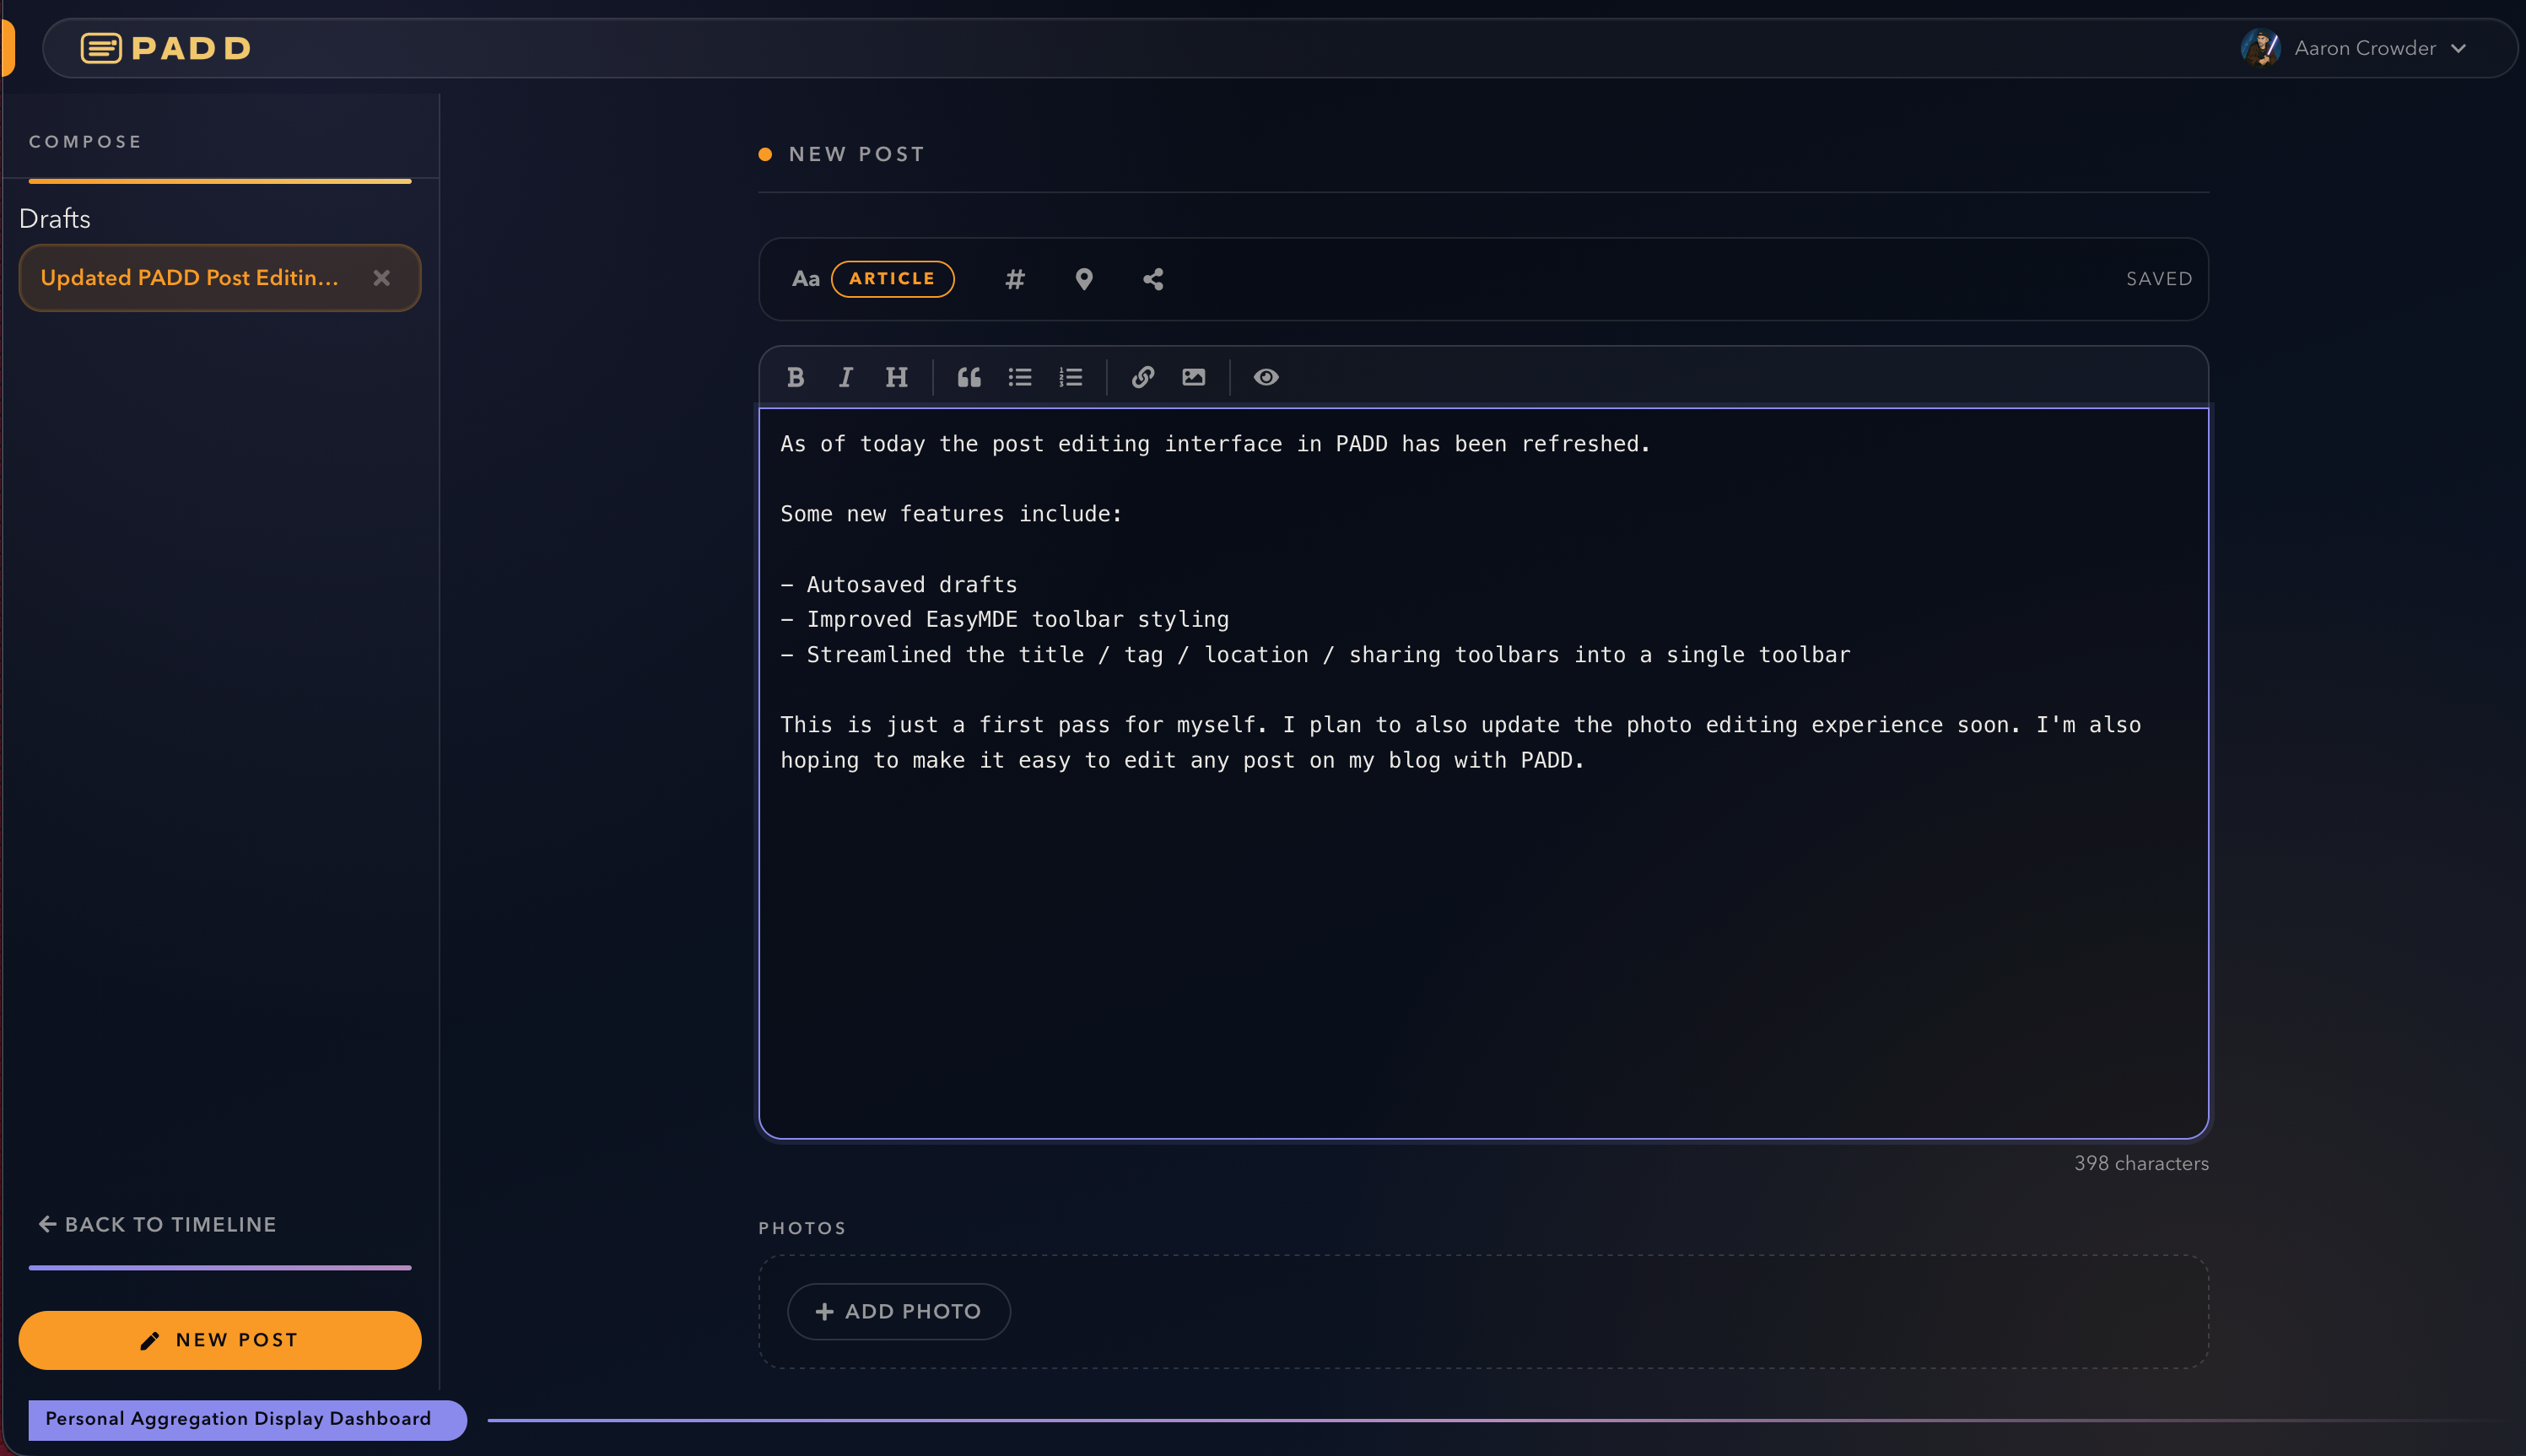Insert an image with the picture icon
The height and width of the screenshot is (1456, 2526).
click(x=1194, y=377)
